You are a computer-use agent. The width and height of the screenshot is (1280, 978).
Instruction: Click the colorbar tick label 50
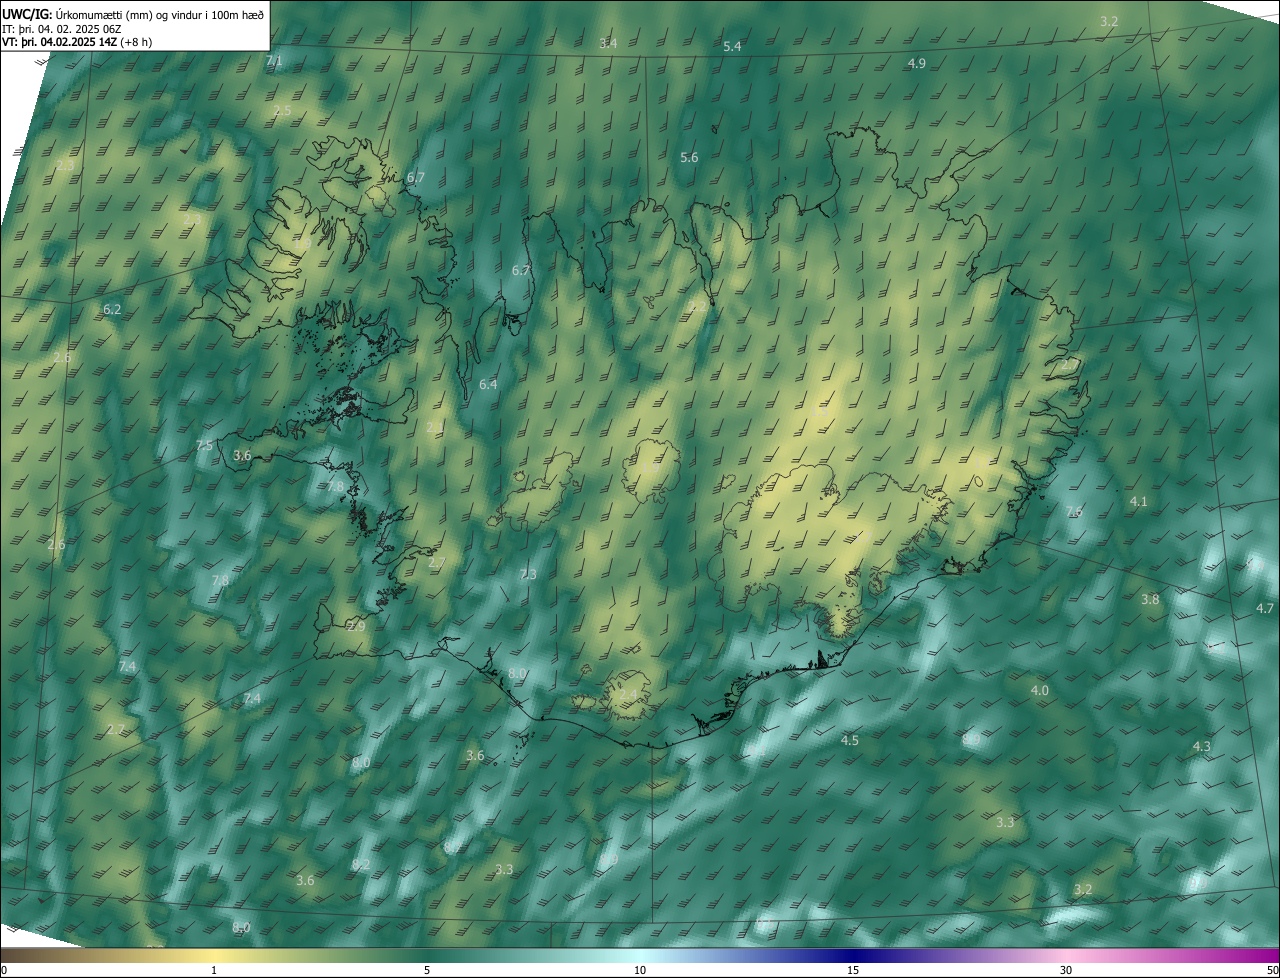[1272, 970]
